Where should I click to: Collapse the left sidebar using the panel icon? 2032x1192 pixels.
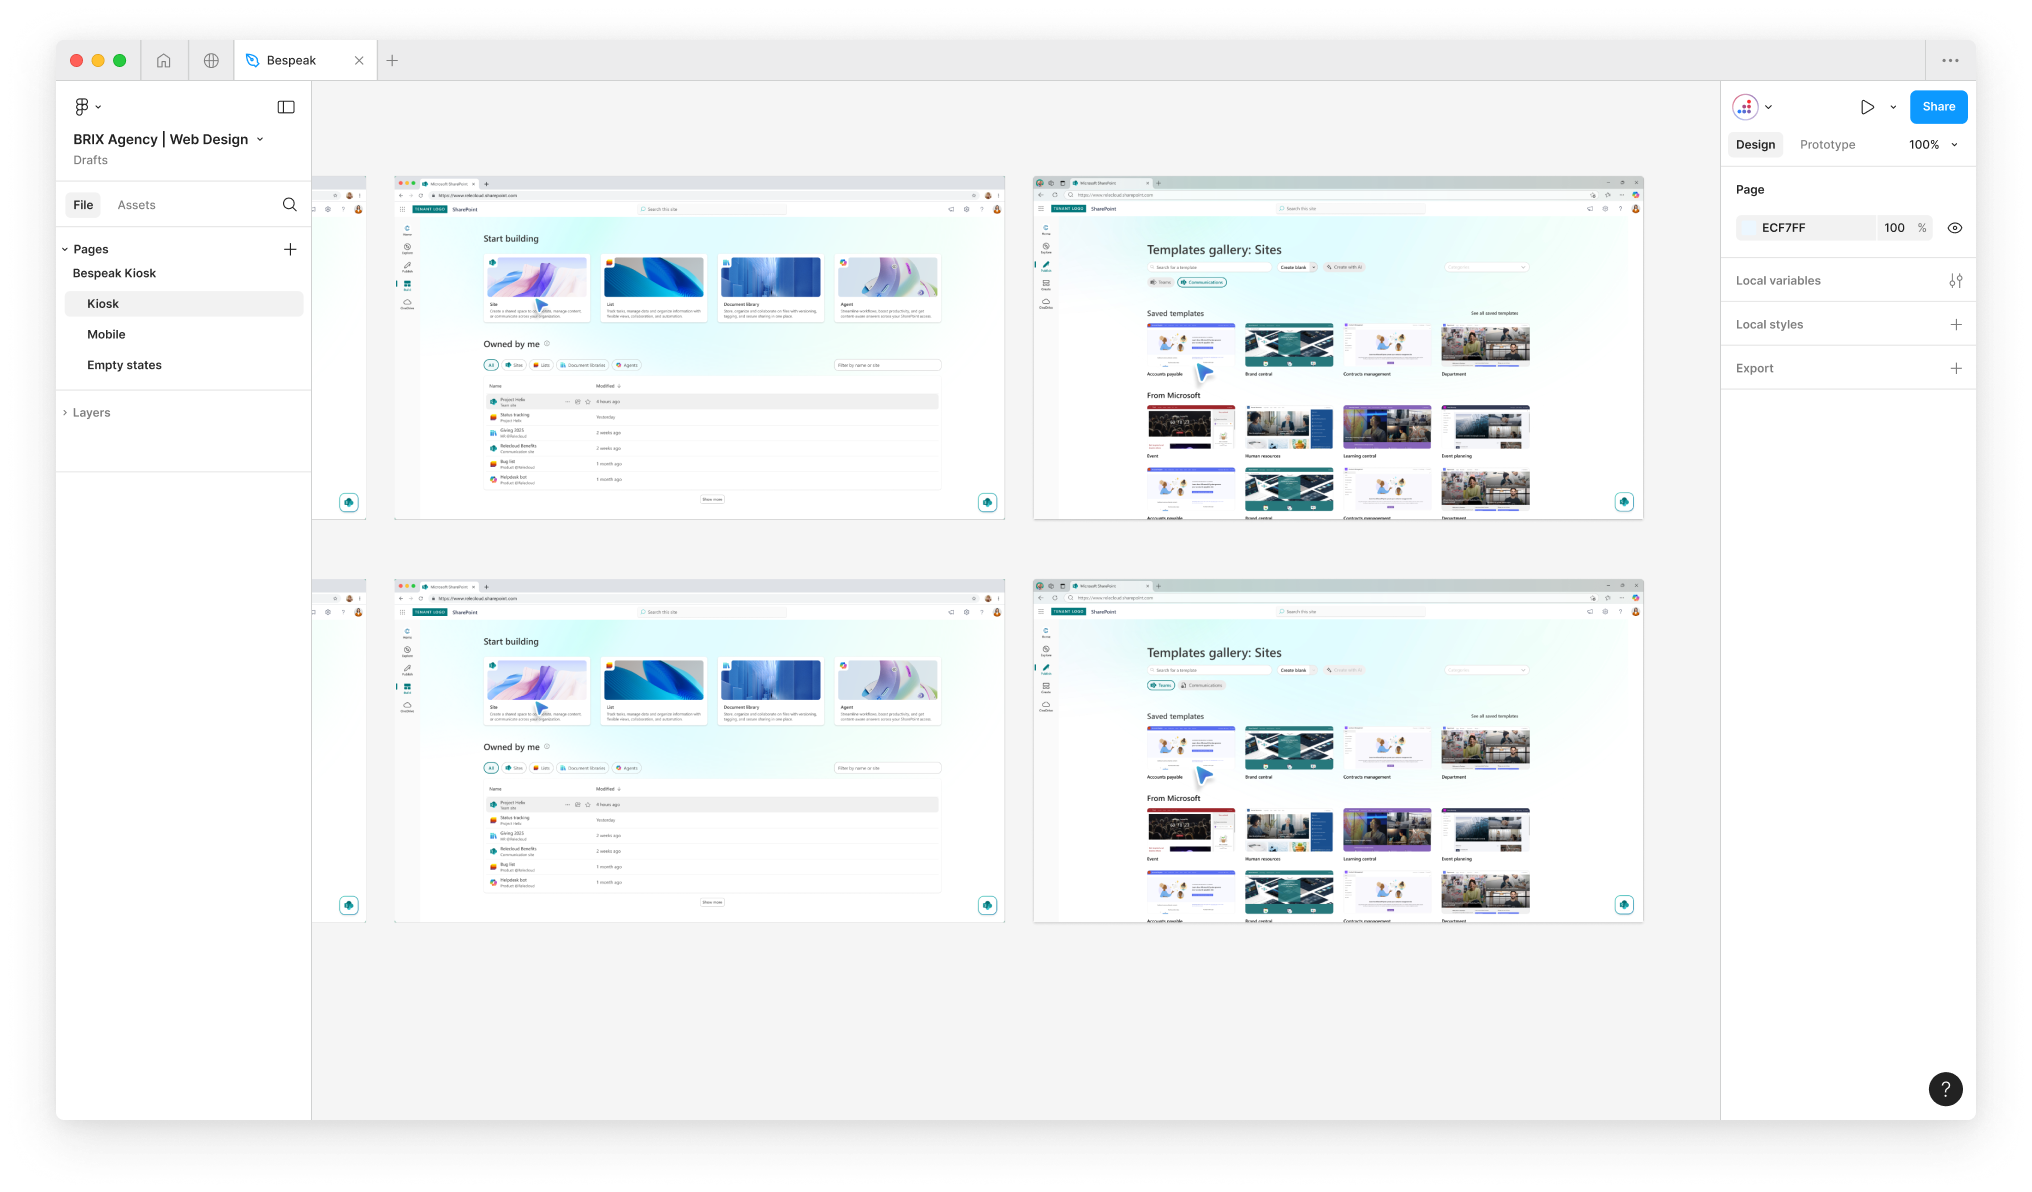[x=287, y=106]
